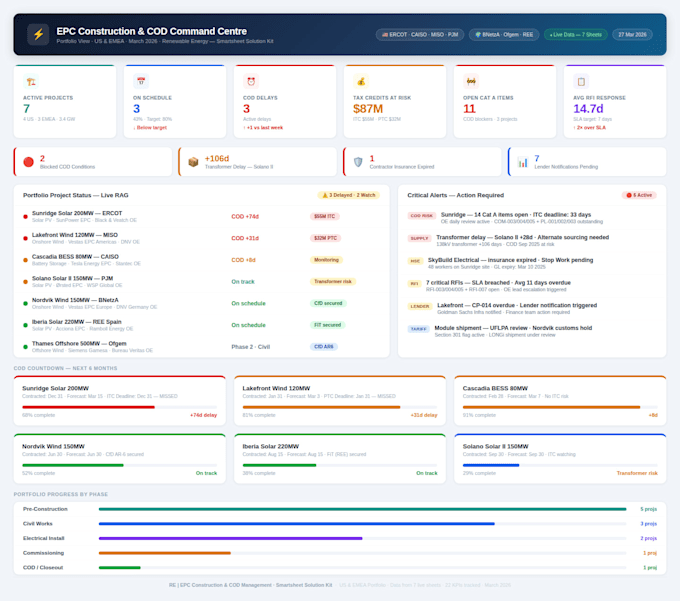The width and height of the screenshot is (680, 601).
Task: Open the Lakefront CP-014 overdue alert
Action: pos(532,308)
